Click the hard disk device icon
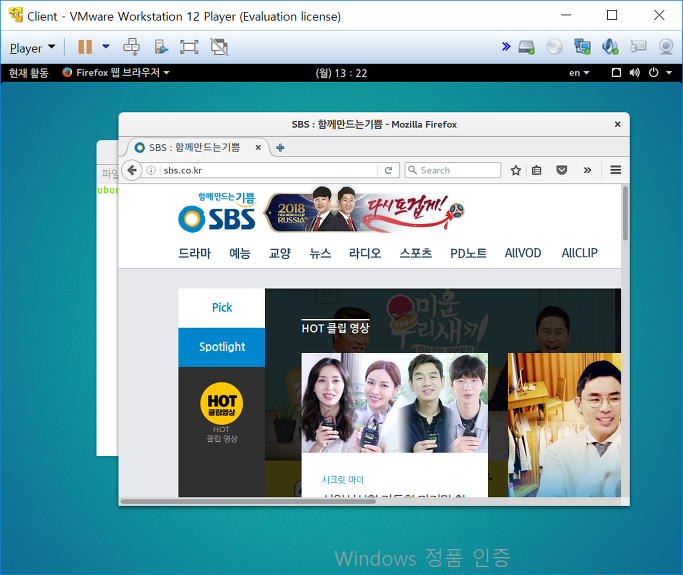Screen dimensions: 683x575 [526, 47]
